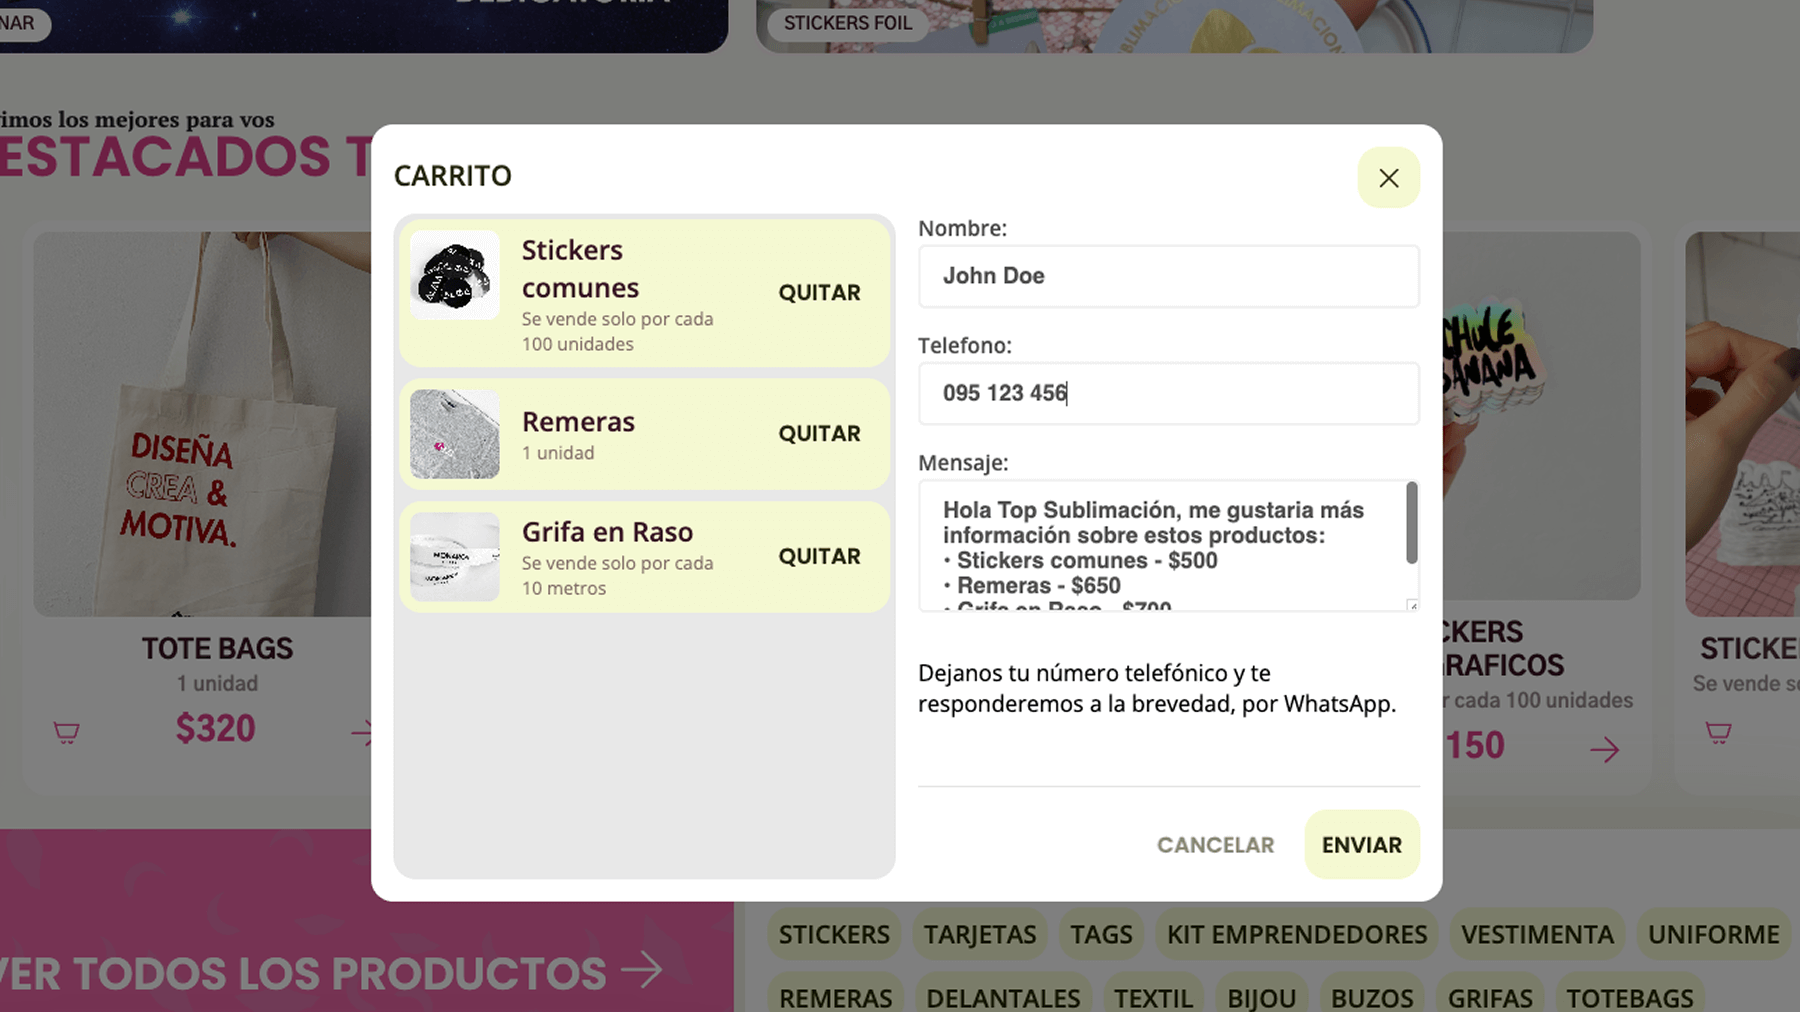
Task: Select the Vestimenta category tag
Action: (1537, 934)
